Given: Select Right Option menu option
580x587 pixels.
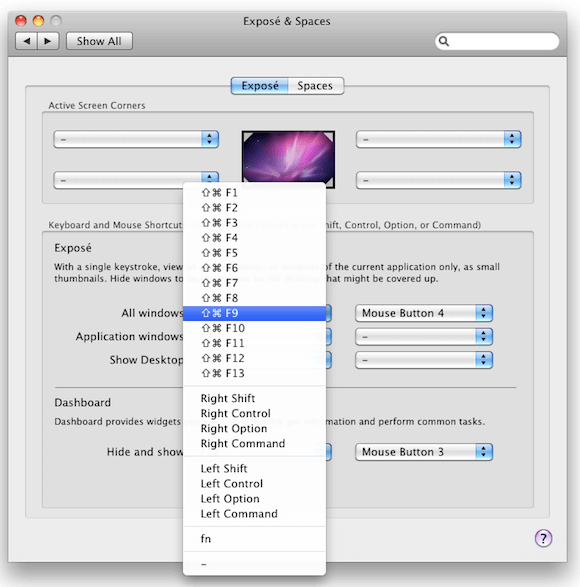Looking at the screenshot, I should [254, 428].
